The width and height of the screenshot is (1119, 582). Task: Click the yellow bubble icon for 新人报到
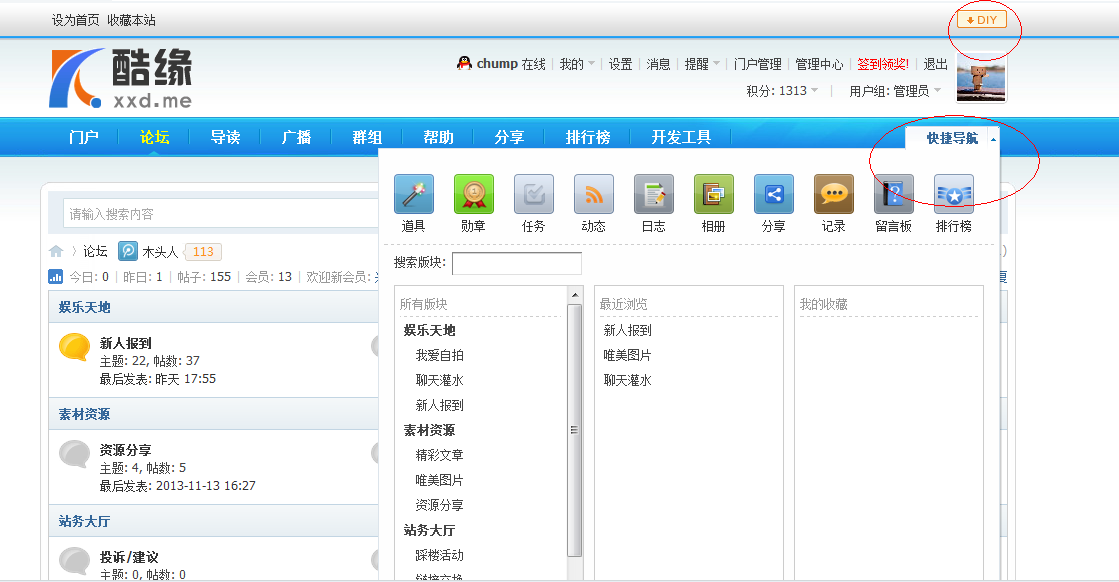pos(74,347)
